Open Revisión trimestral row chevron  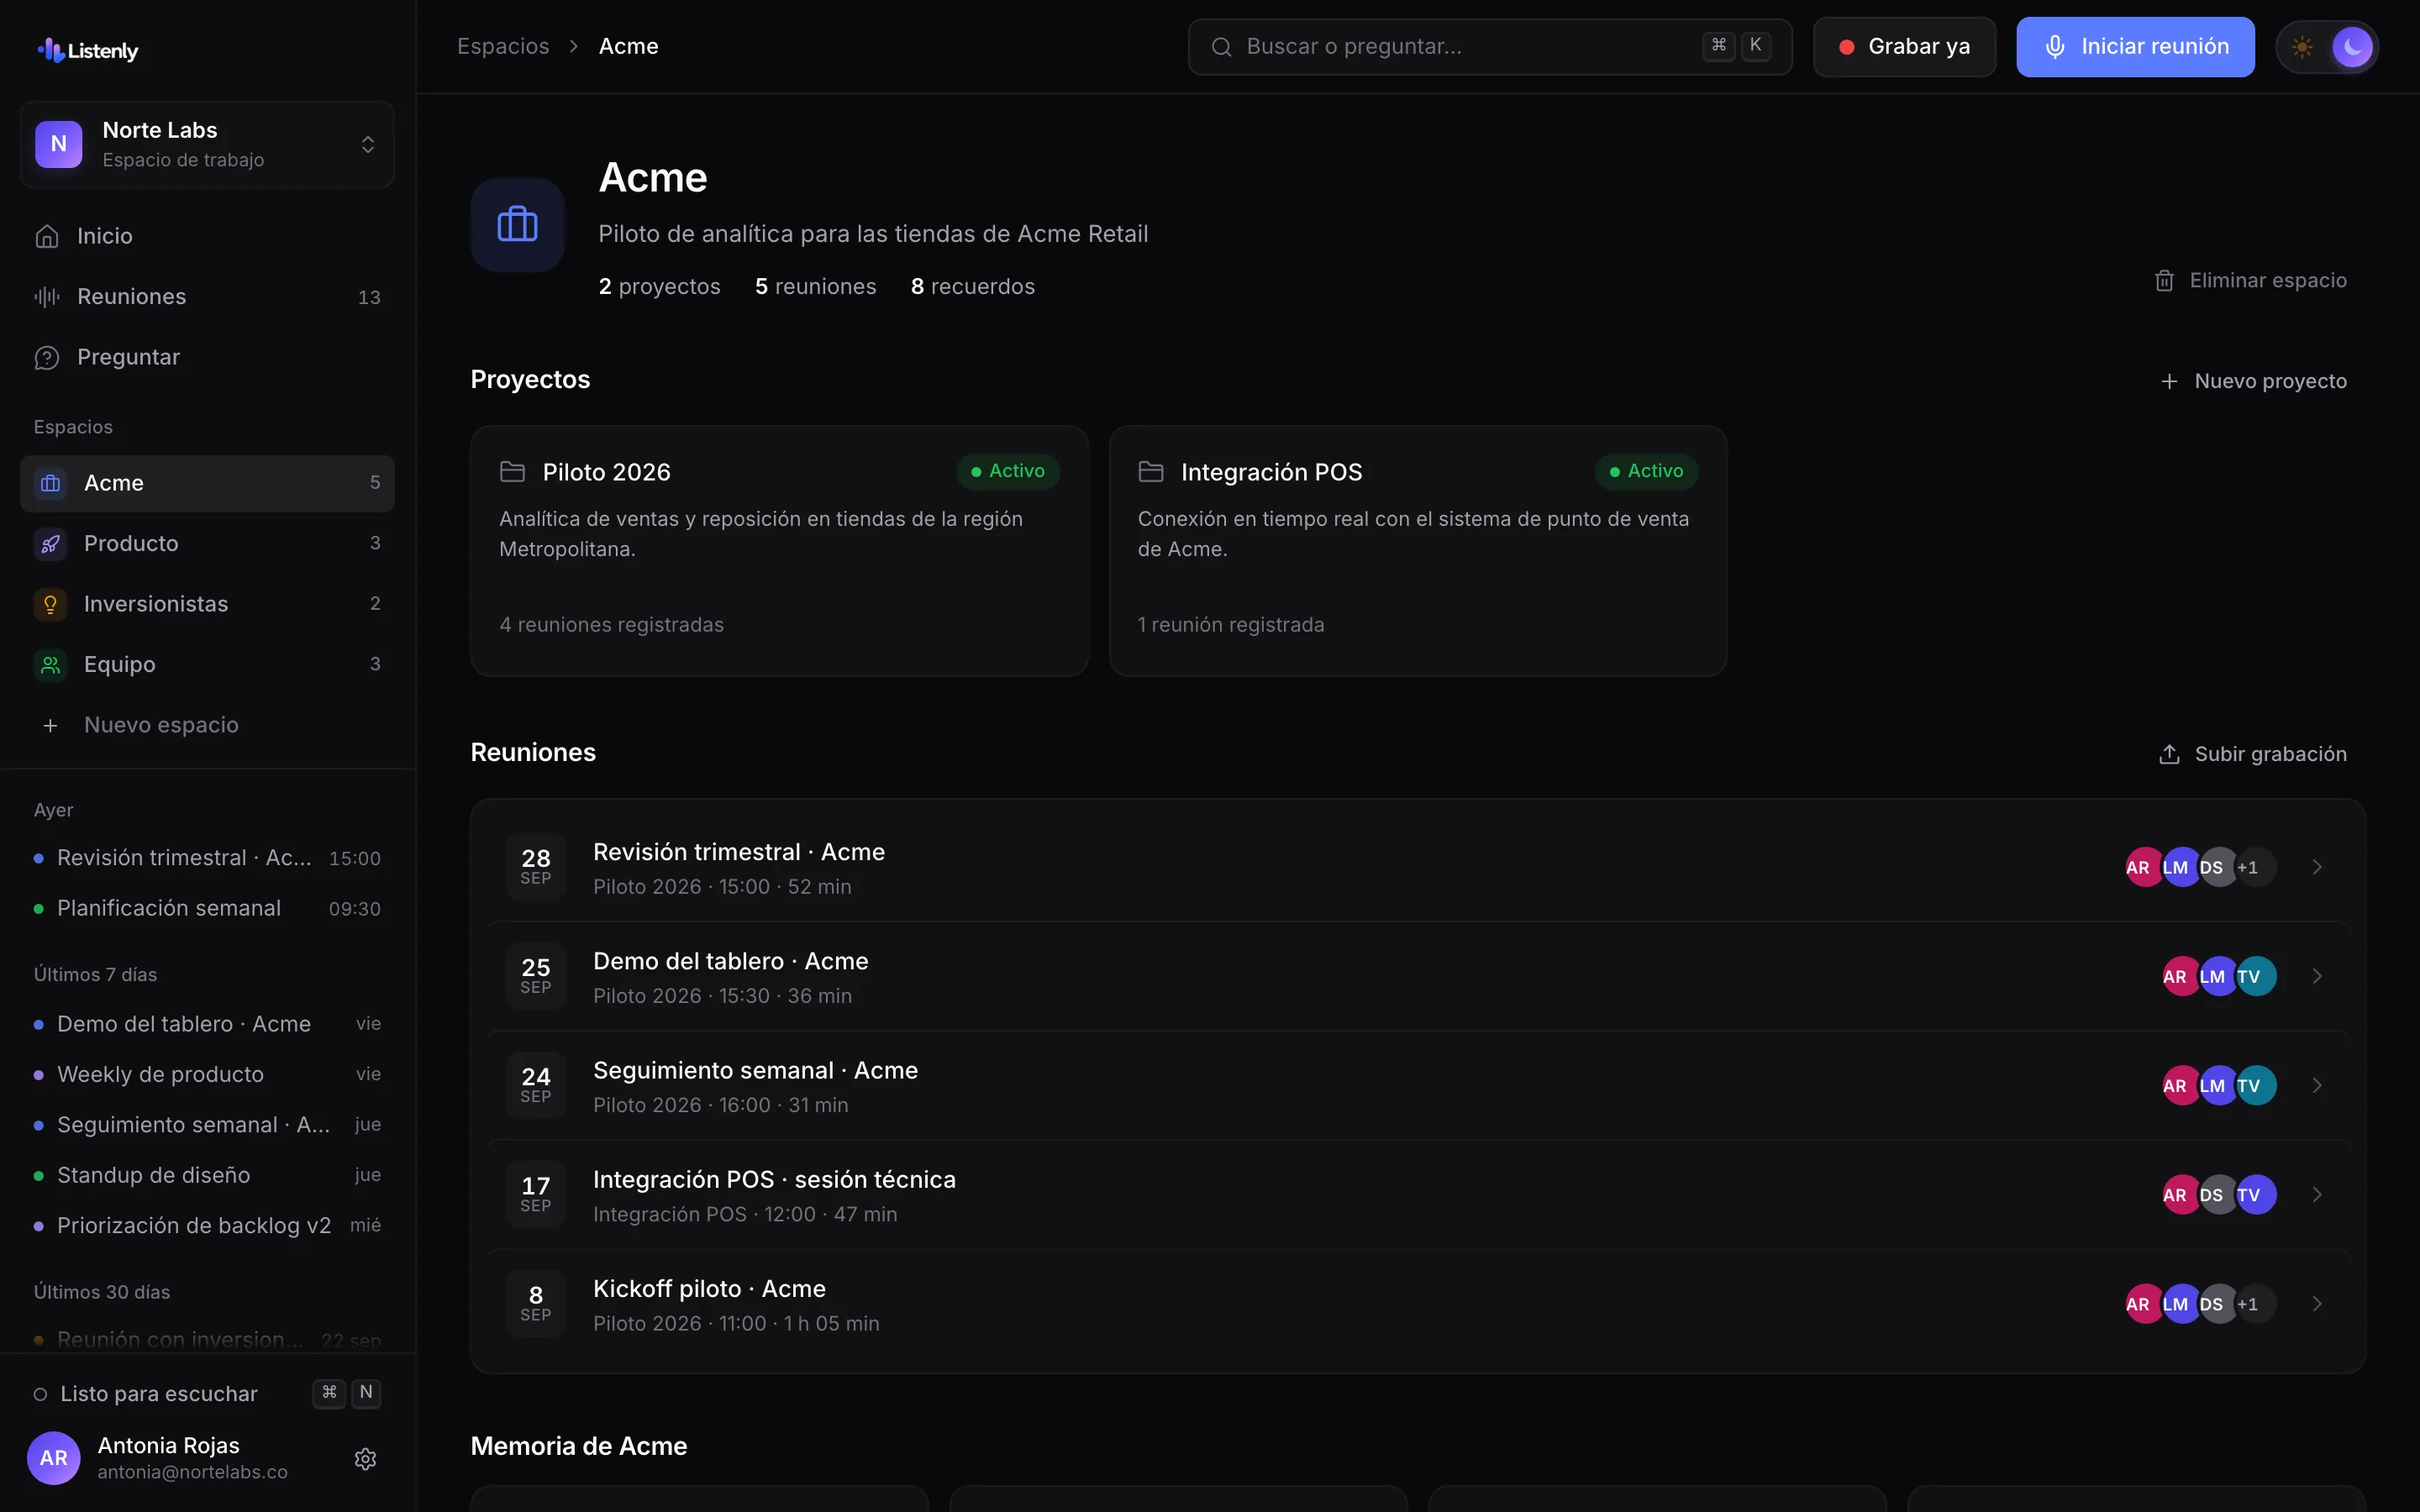point(2317,867)
